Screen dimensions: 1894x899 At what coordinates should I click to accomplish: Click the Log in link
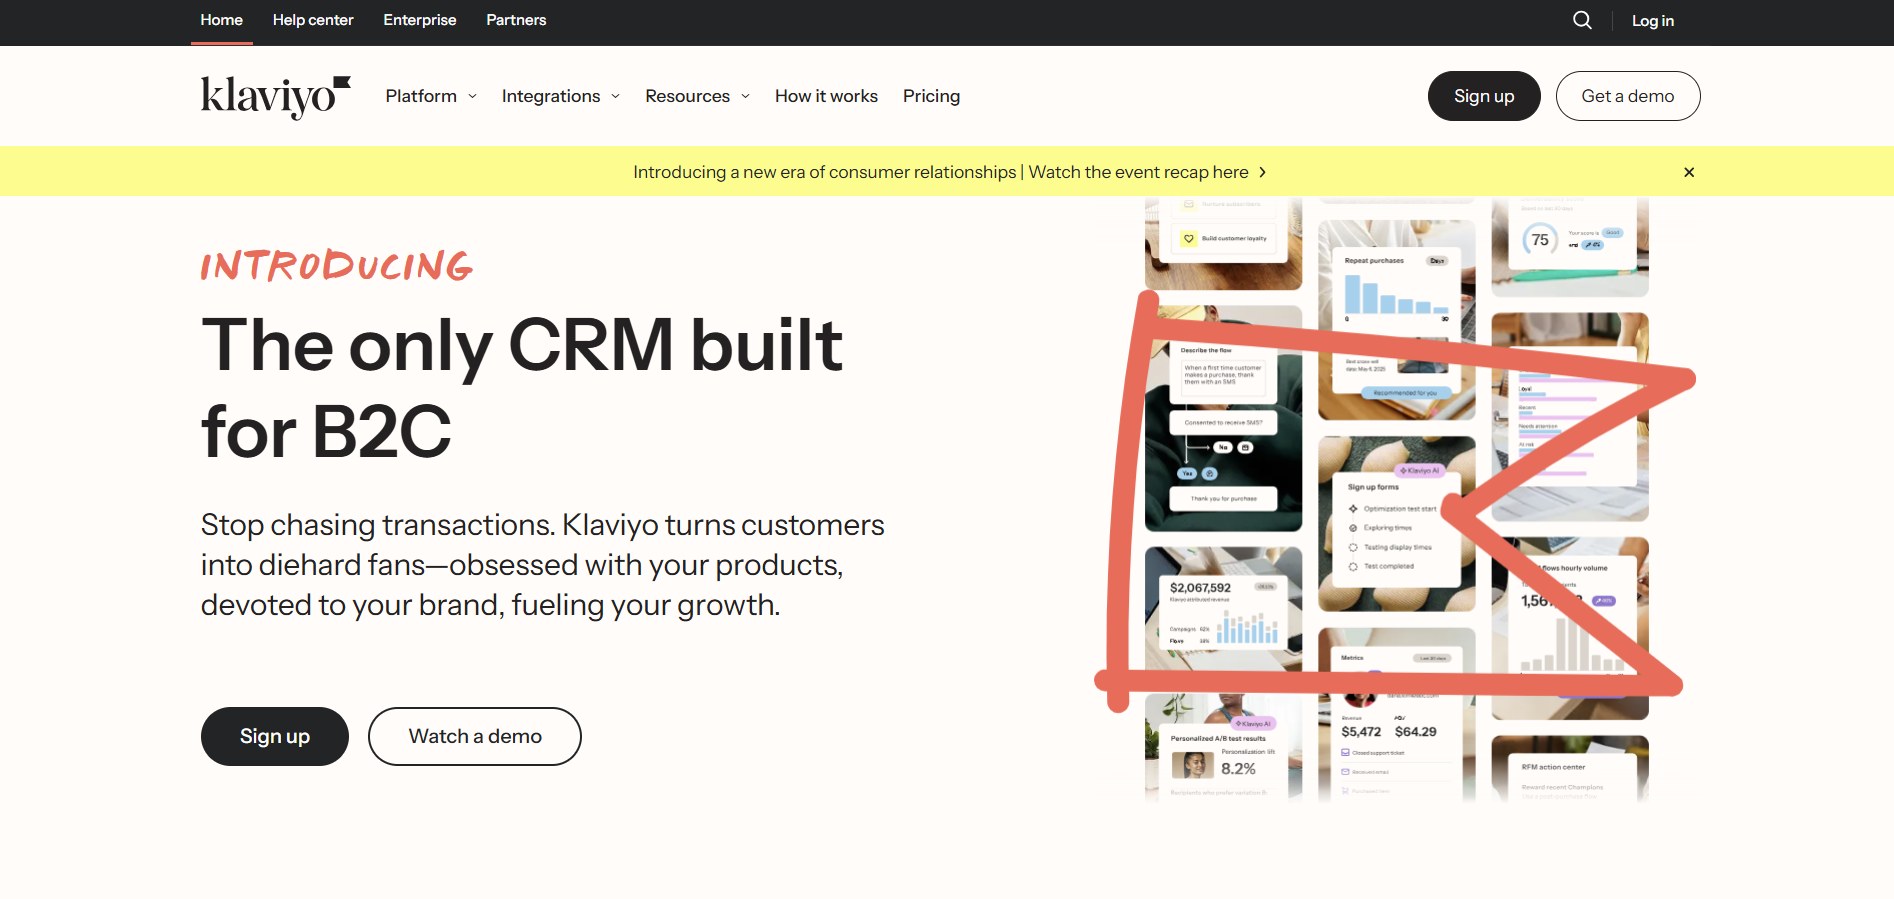coord(1653,21)
